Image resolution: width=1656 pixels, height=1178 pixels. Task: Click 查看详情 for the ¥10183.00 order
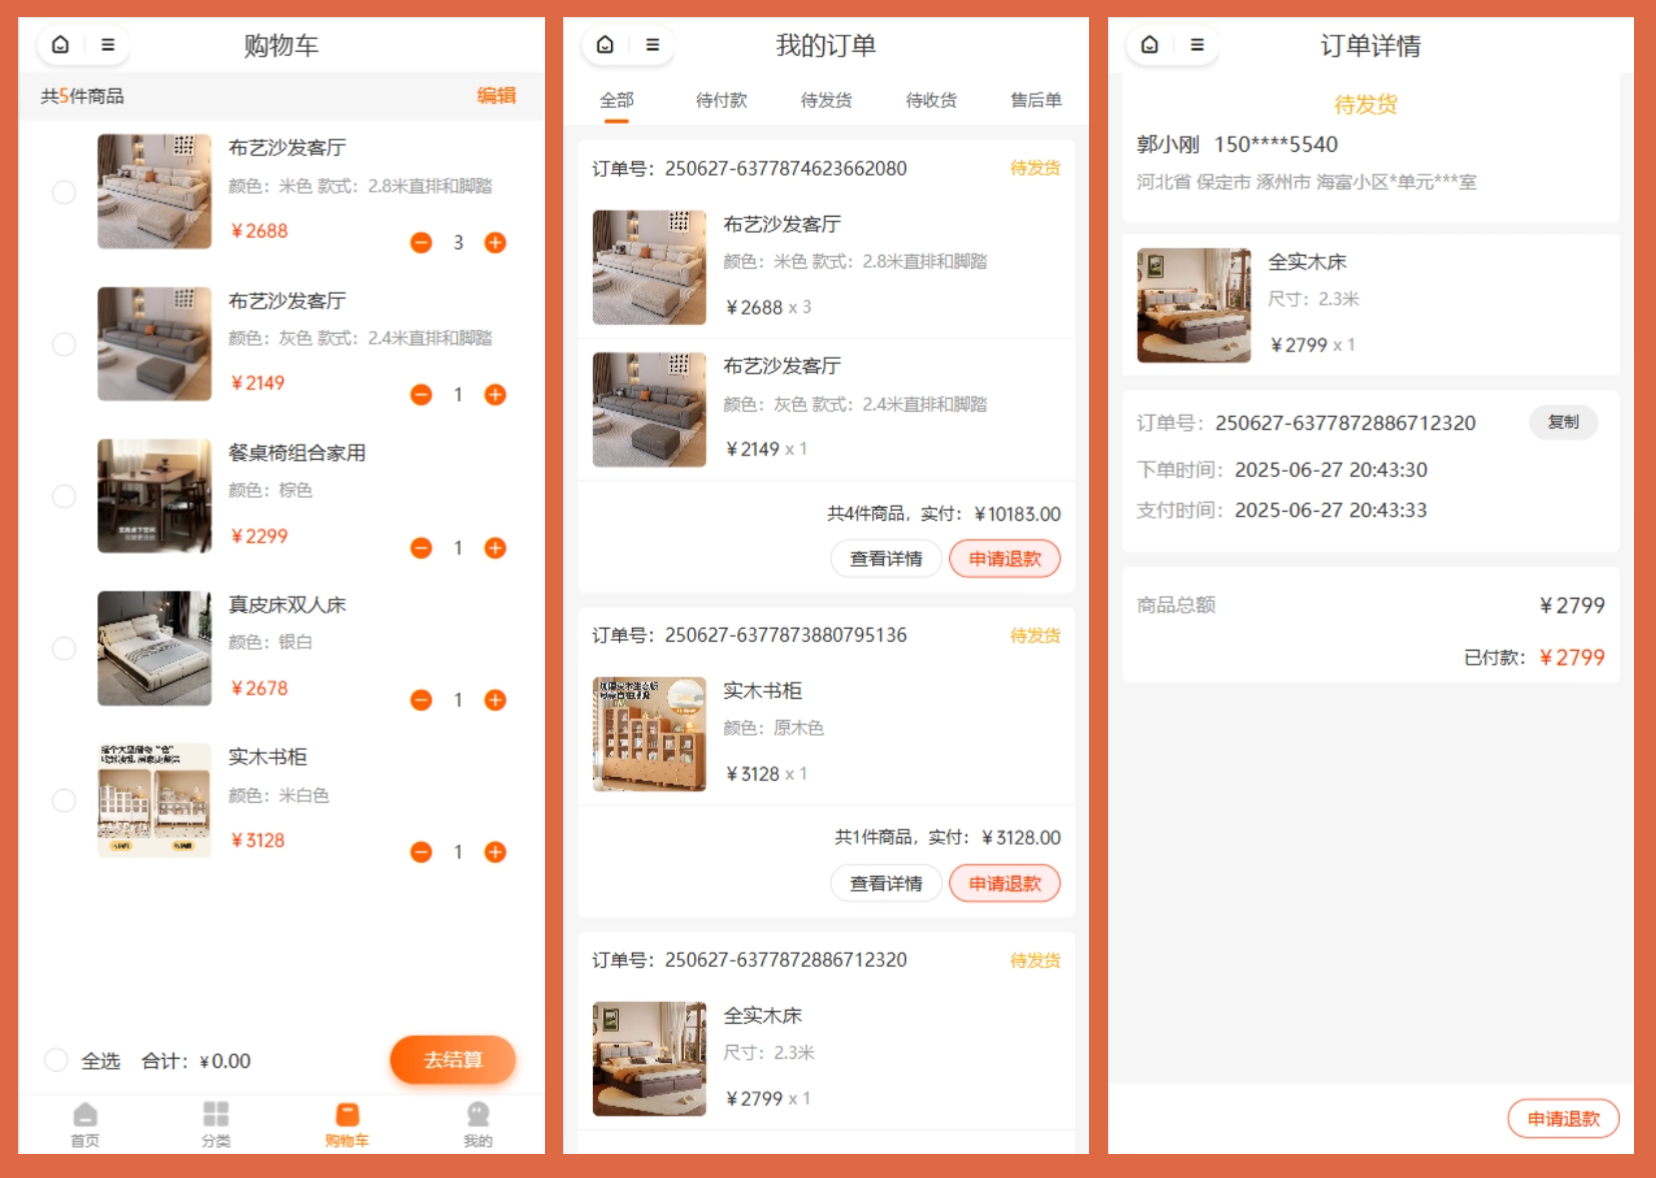coord(886,559)
